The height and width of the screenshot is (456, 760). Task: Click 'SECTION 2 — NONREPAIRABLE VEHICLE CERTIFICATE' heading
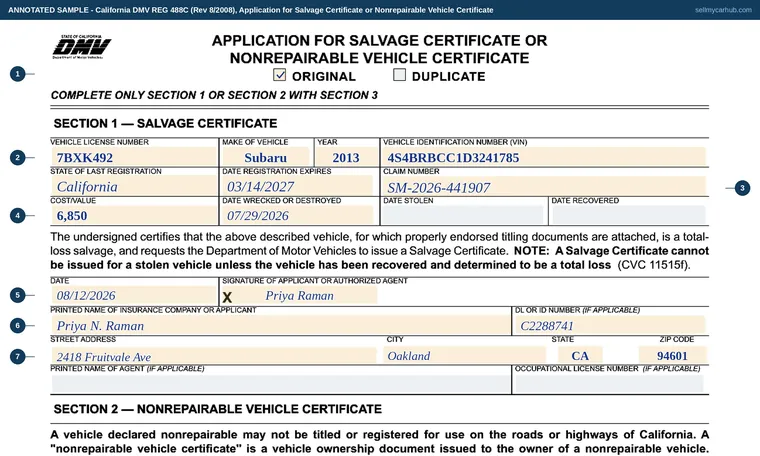218,409
